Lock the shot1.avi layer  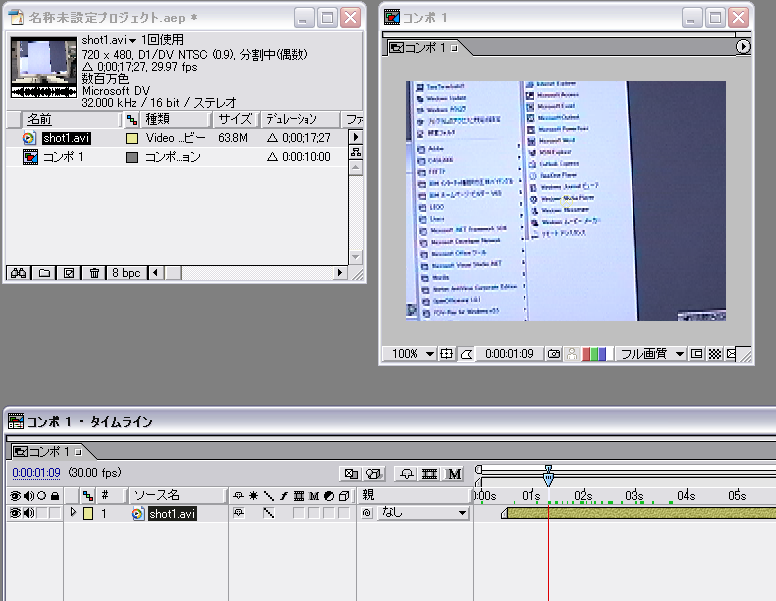[55, 513]
